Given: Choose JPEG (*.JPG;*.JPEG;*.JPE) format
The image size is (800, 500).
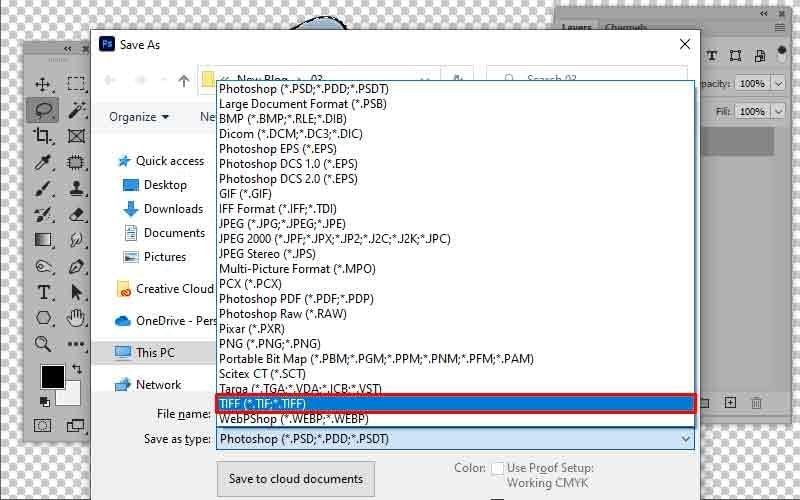Looking at the screenshot, I should (x=456, y=223).
